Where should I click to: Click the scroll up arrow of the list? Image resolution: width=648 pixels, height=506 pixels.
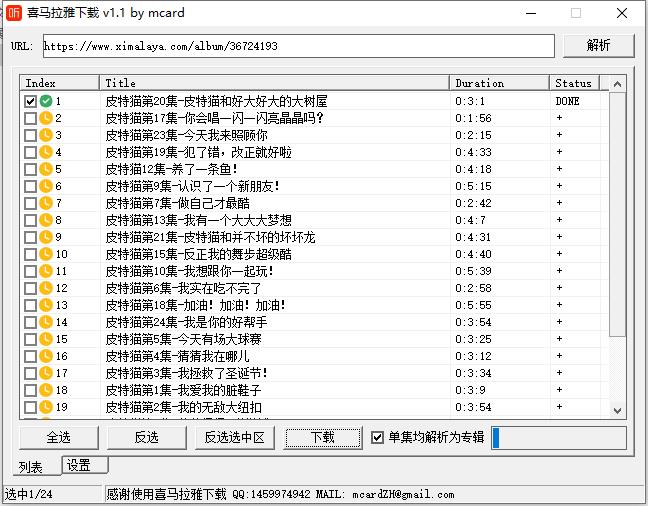pyautogui.click(x=617, y=84)
